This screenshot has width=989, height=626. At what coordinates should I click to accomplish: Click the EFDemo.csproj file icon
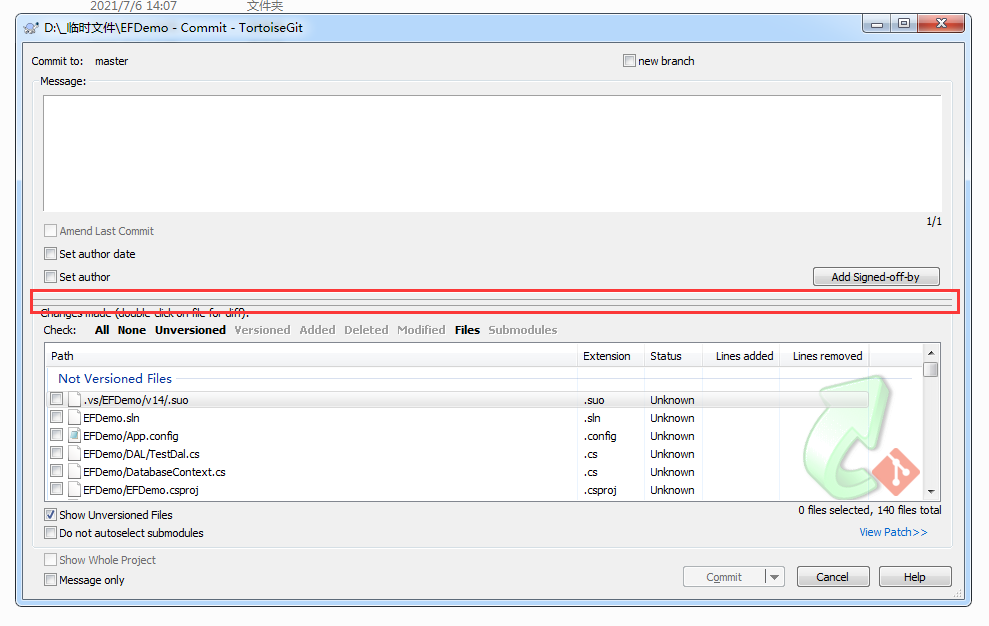click(74, 490)
